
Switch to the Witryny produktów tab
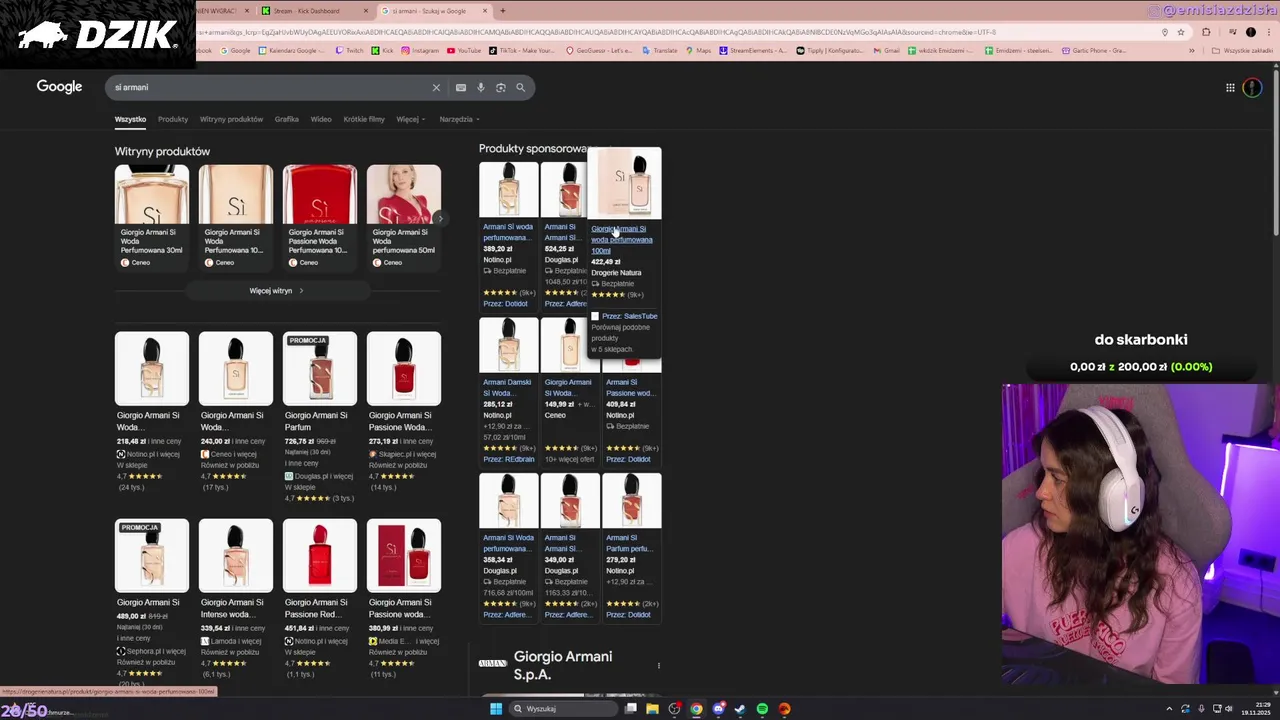pos(231,119)
